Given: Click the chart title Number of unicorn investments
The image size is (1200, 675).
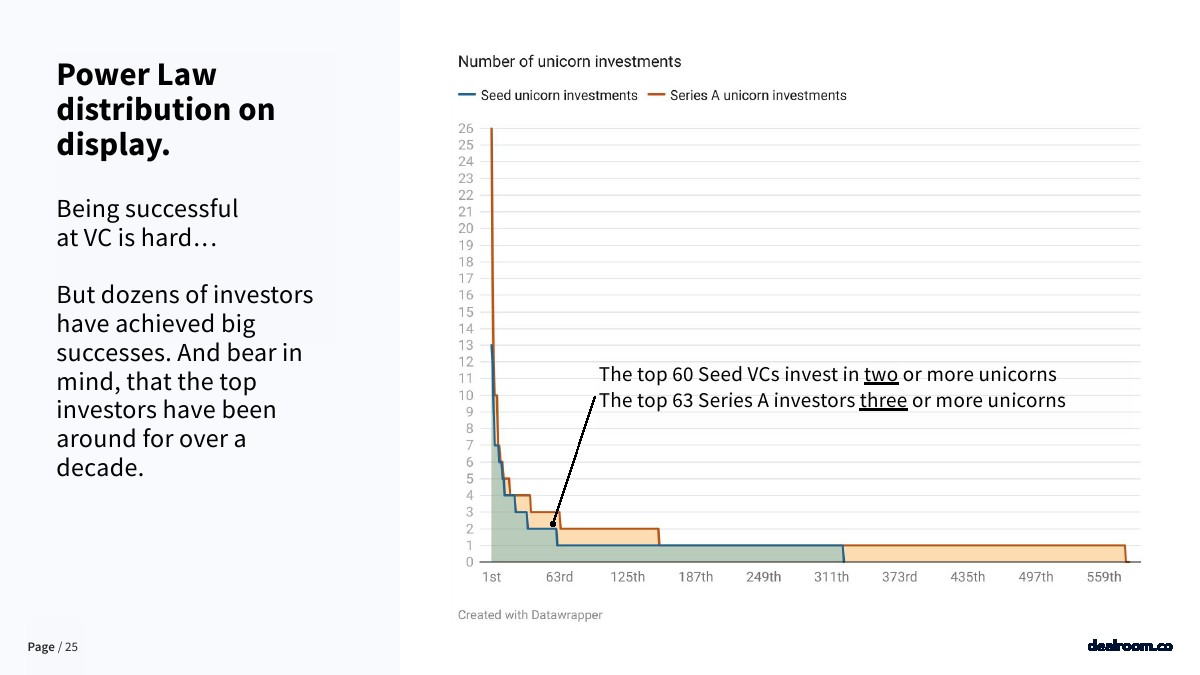Looking at the screenshot, I should 569,62.
